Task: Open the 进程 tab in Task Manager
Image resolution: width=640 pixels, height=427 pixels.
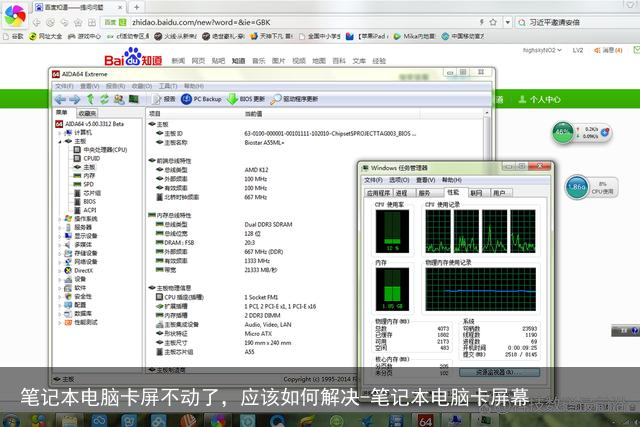Action: (401, 192)
